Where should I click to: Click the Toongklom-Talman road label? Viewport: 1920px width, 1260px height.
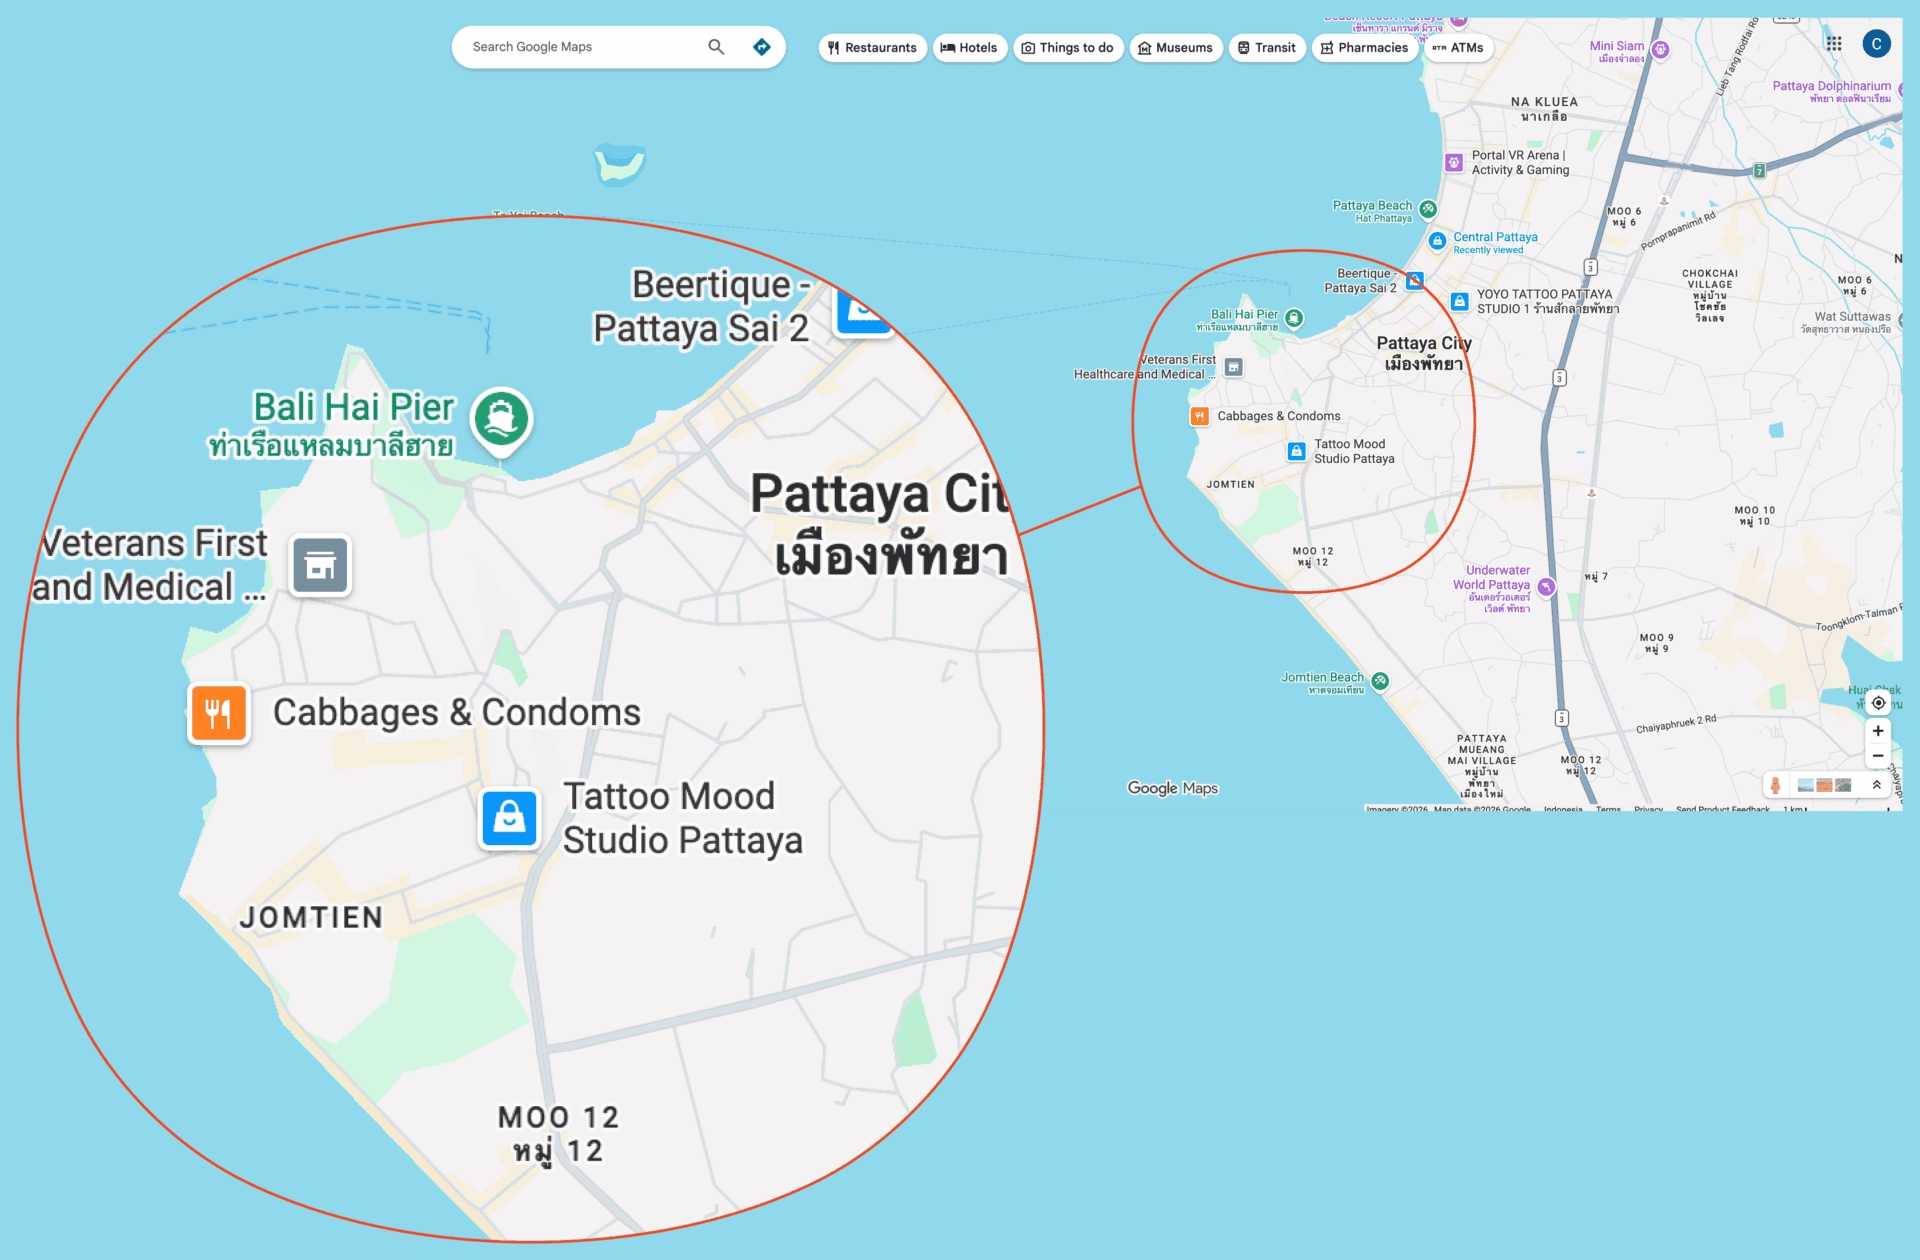(x=1857, y=618)
